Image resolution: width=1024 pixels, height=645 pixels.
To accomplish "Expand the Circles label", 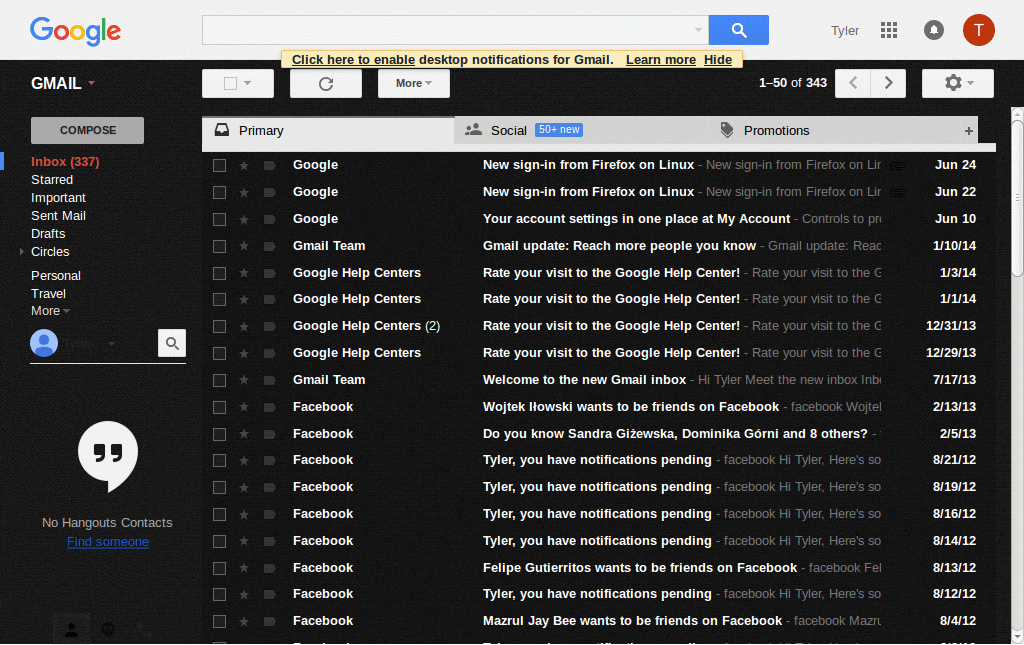I will [x=22, y=251].
